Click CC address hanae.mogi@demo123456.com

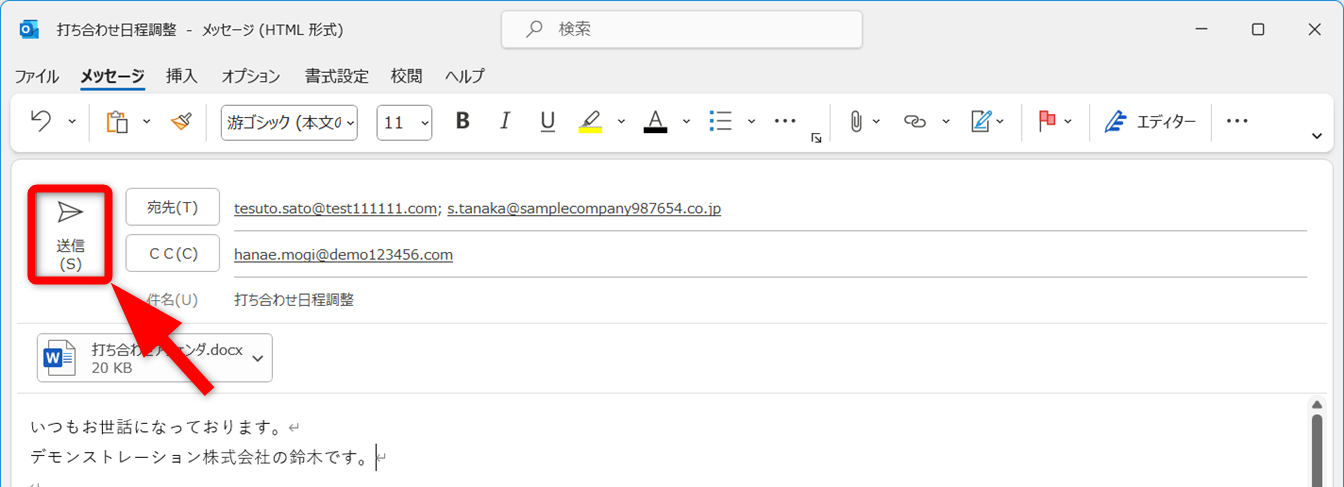pyautogui.click(x=343, y=255)
